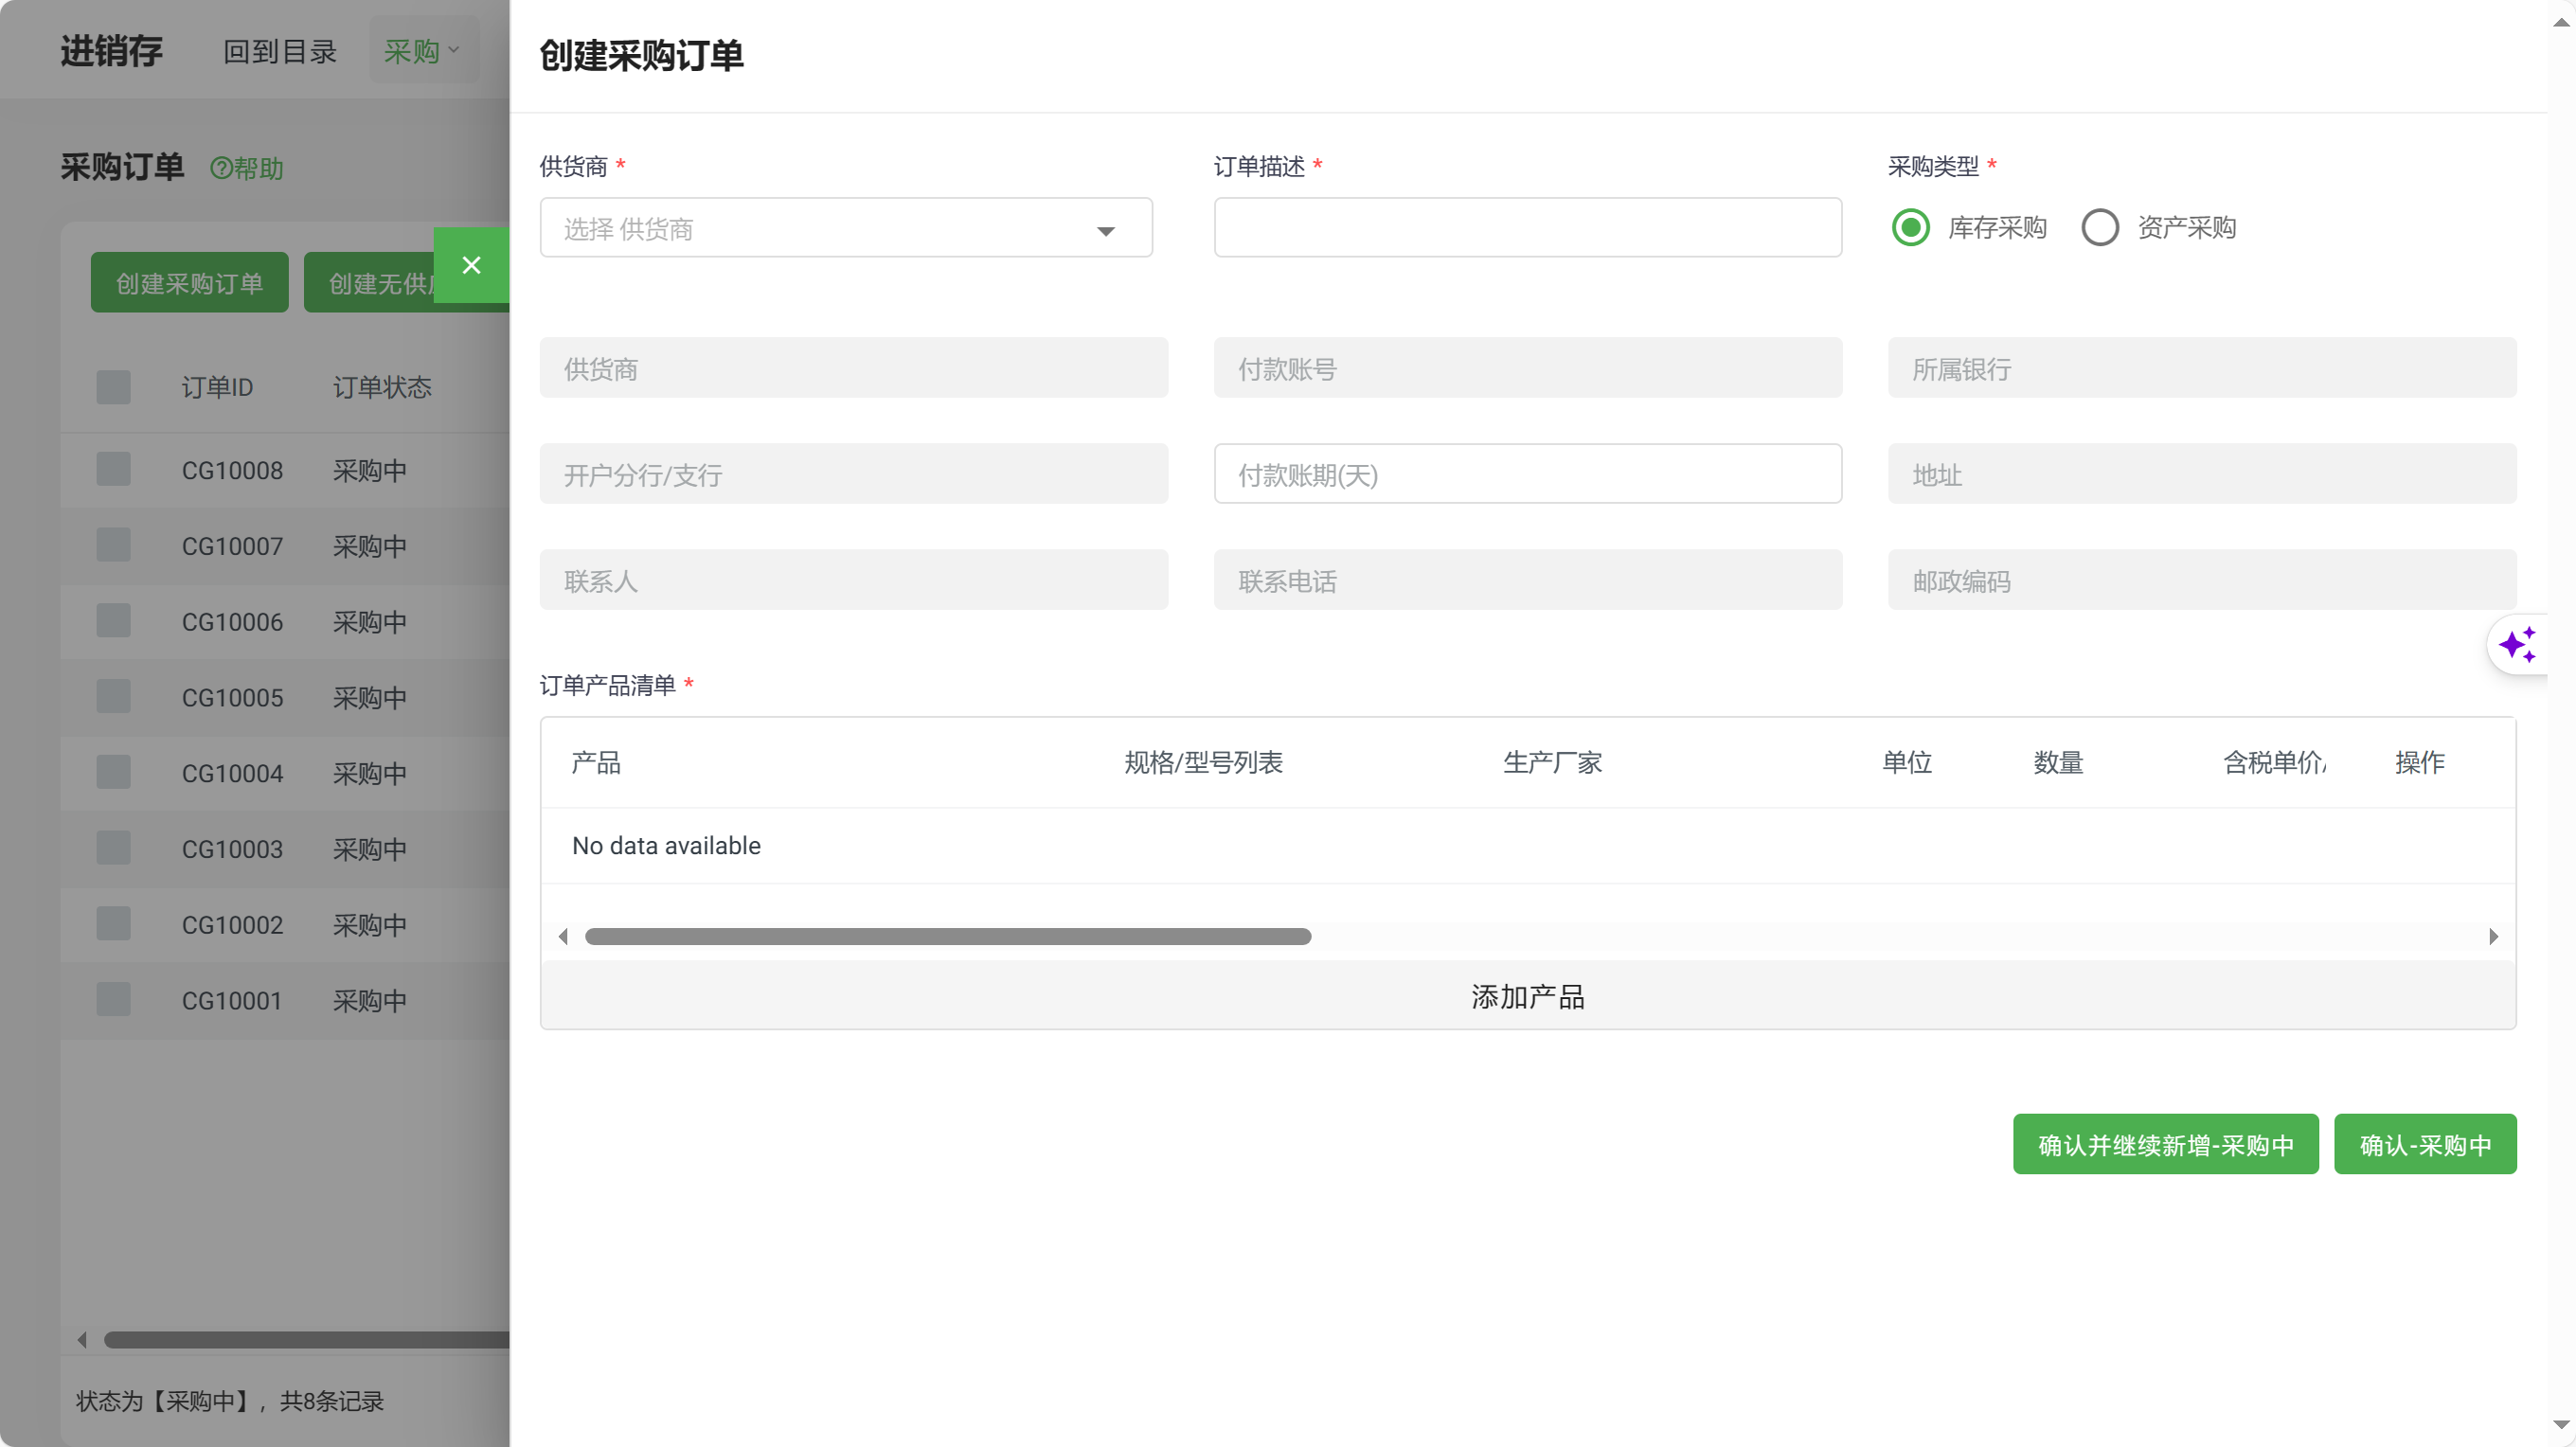
Task: Click the disabled 地址 field
Action: click(x=2202, y=473)
